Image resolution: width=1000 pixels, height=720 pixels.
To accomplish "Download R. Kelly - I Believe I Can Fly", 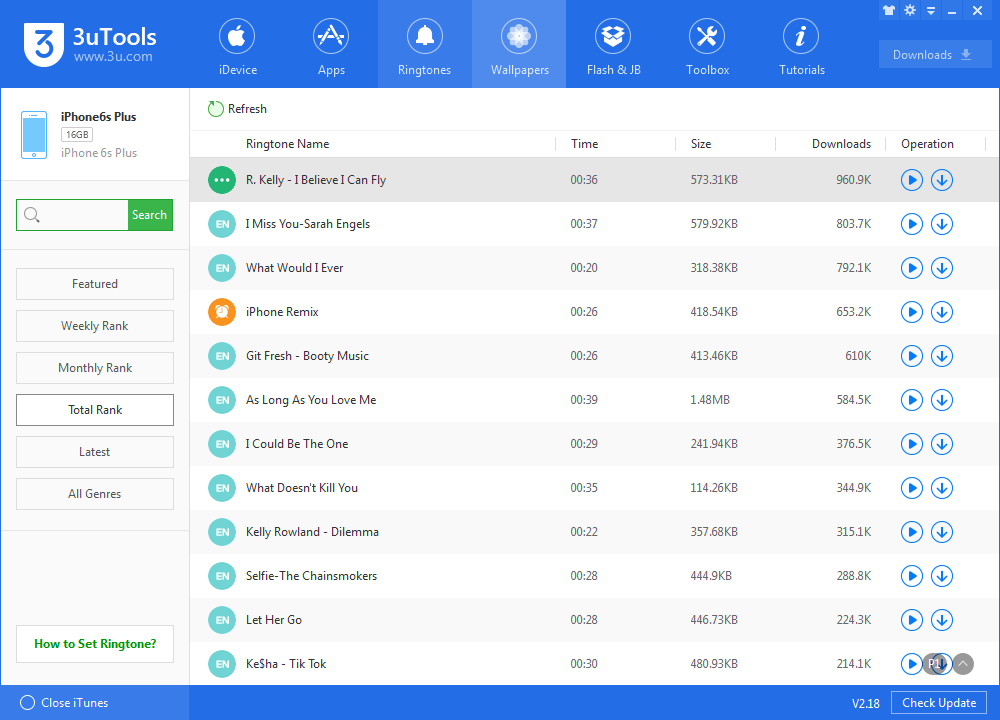I will [x=942, y=180].
